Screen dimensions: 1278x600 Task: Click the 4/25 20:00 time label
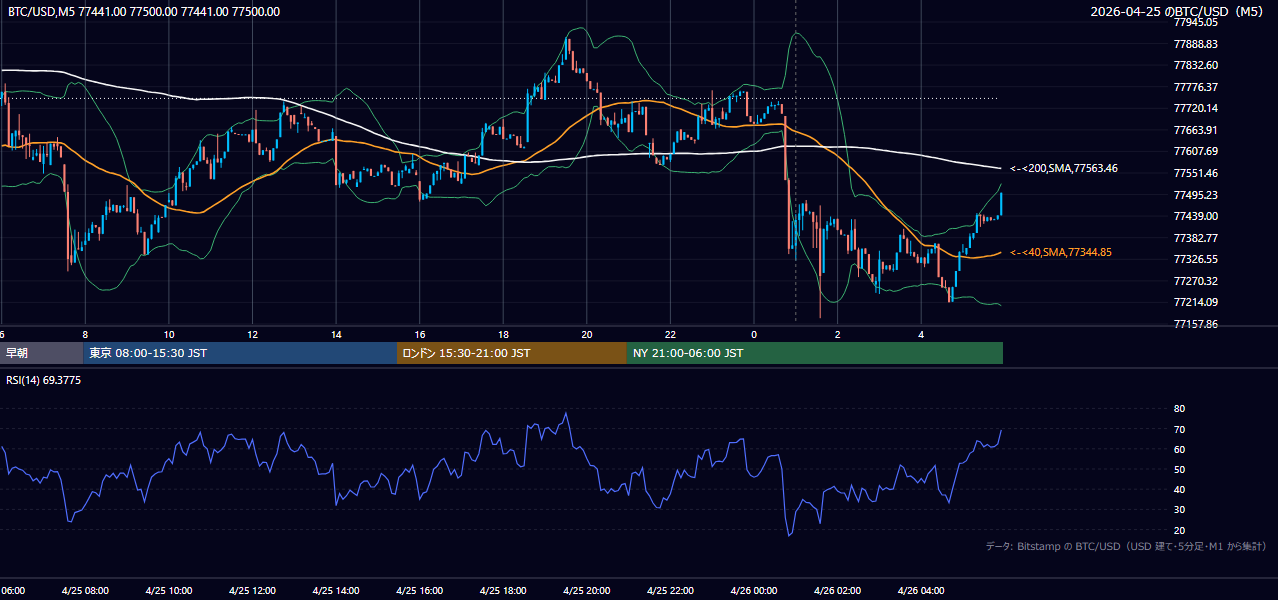click(x=587, y=590)
